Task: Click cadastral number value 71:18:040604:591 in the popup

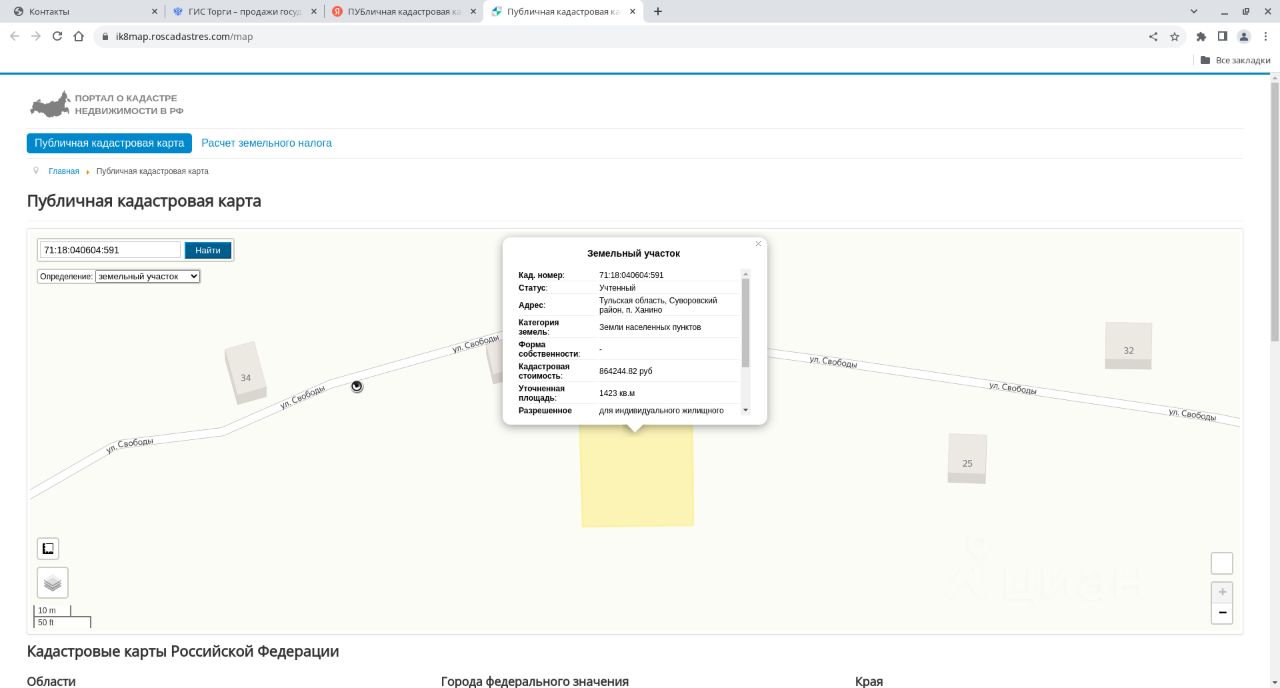Action: coord(631,275)
